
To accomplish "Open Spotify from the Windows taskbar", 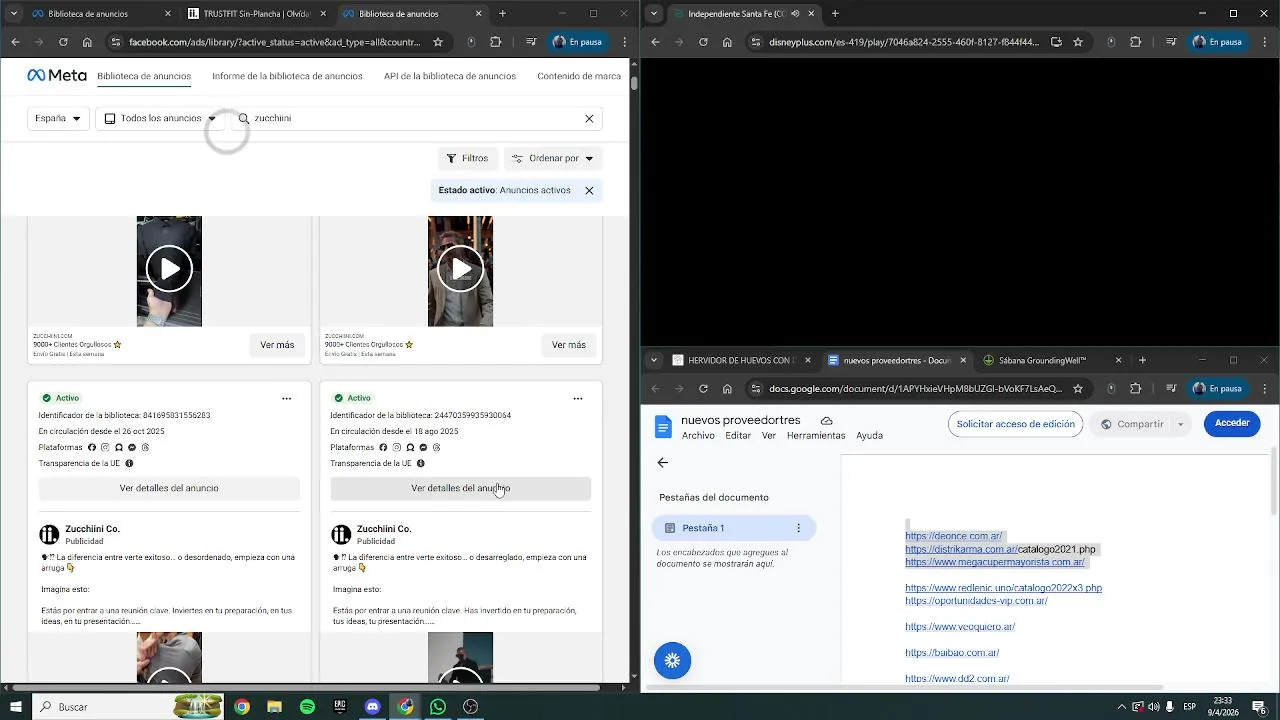I will tap(307, 707).
